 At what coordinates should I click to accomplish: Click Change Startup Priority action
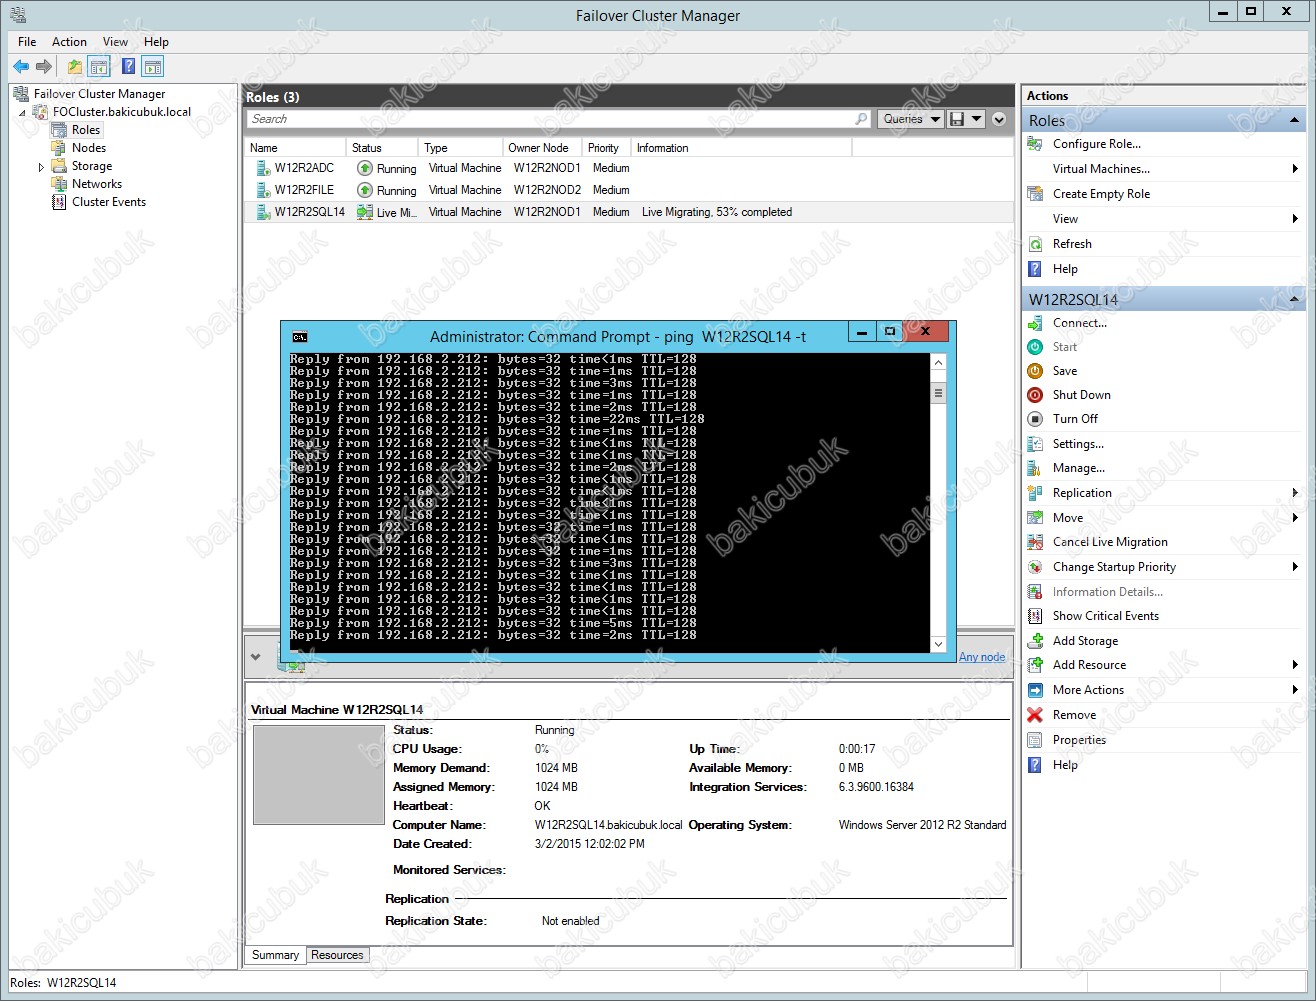[x=1114, y=567]
